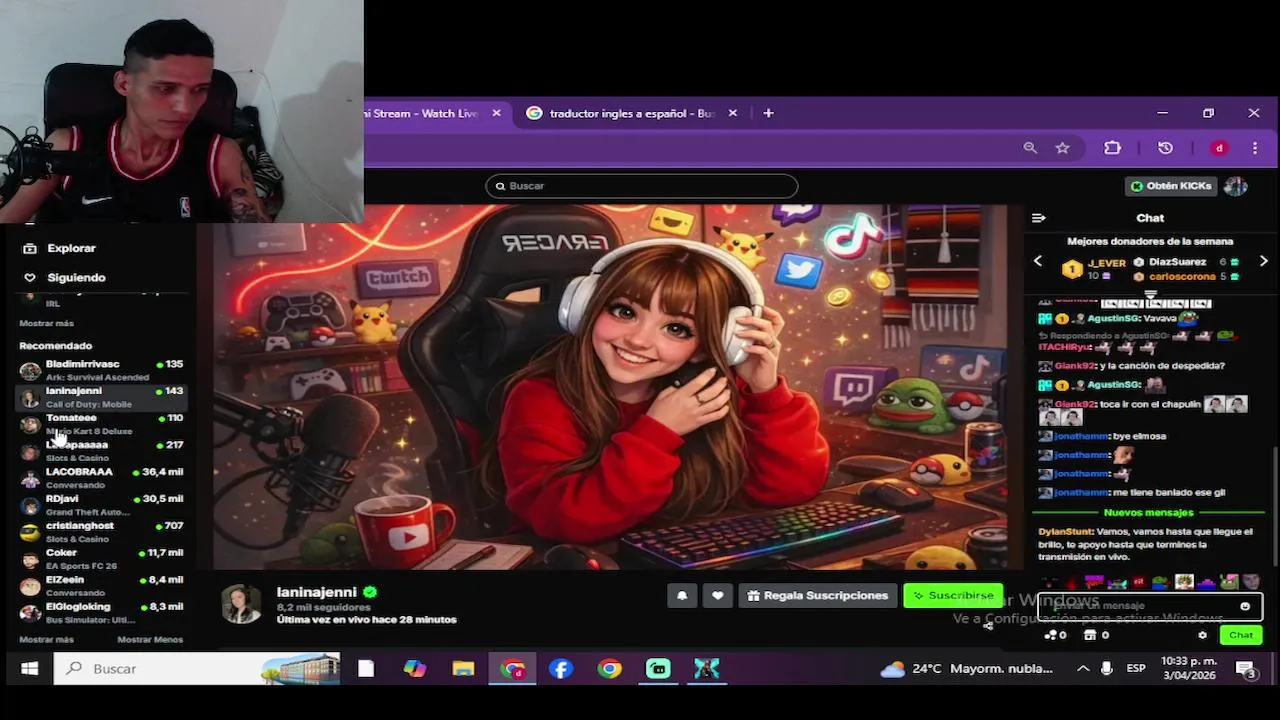
Task: Expand followed channels with Mostrar más above Recomendado
Action: tap(47, 323)
